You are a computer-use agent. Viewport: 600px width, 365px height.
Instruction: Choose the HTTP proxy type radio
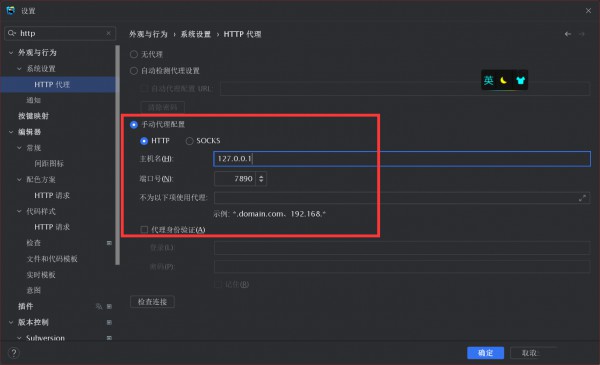point(144,141)
